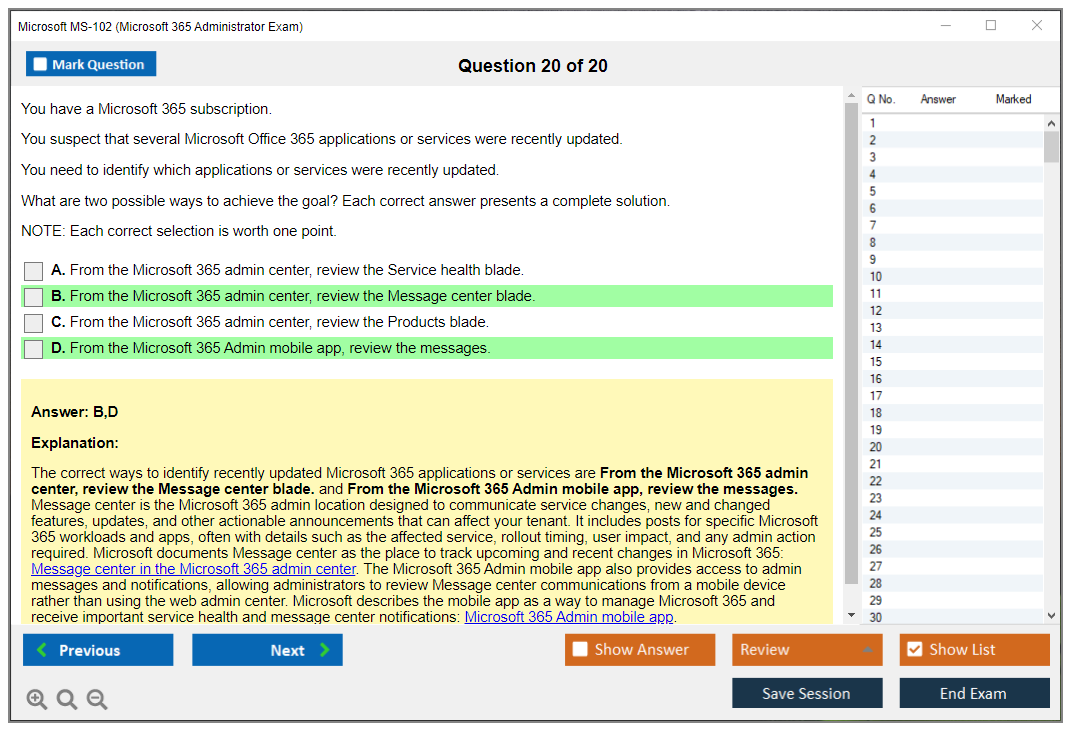Click the green right chevron on Next
The height and width of the screenshot is (735, 1075).
[324, 649]
